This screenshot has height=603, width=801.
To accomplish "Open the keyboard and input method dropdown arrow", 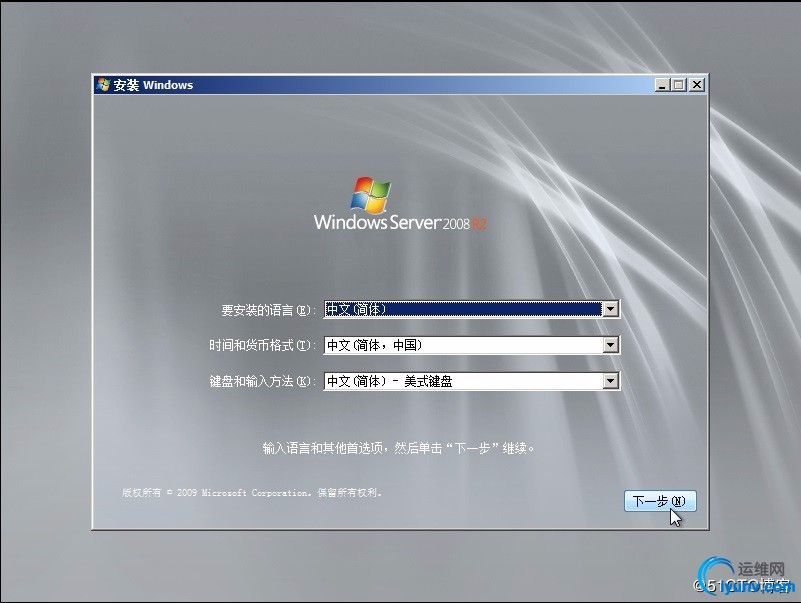I will [610, 381].
